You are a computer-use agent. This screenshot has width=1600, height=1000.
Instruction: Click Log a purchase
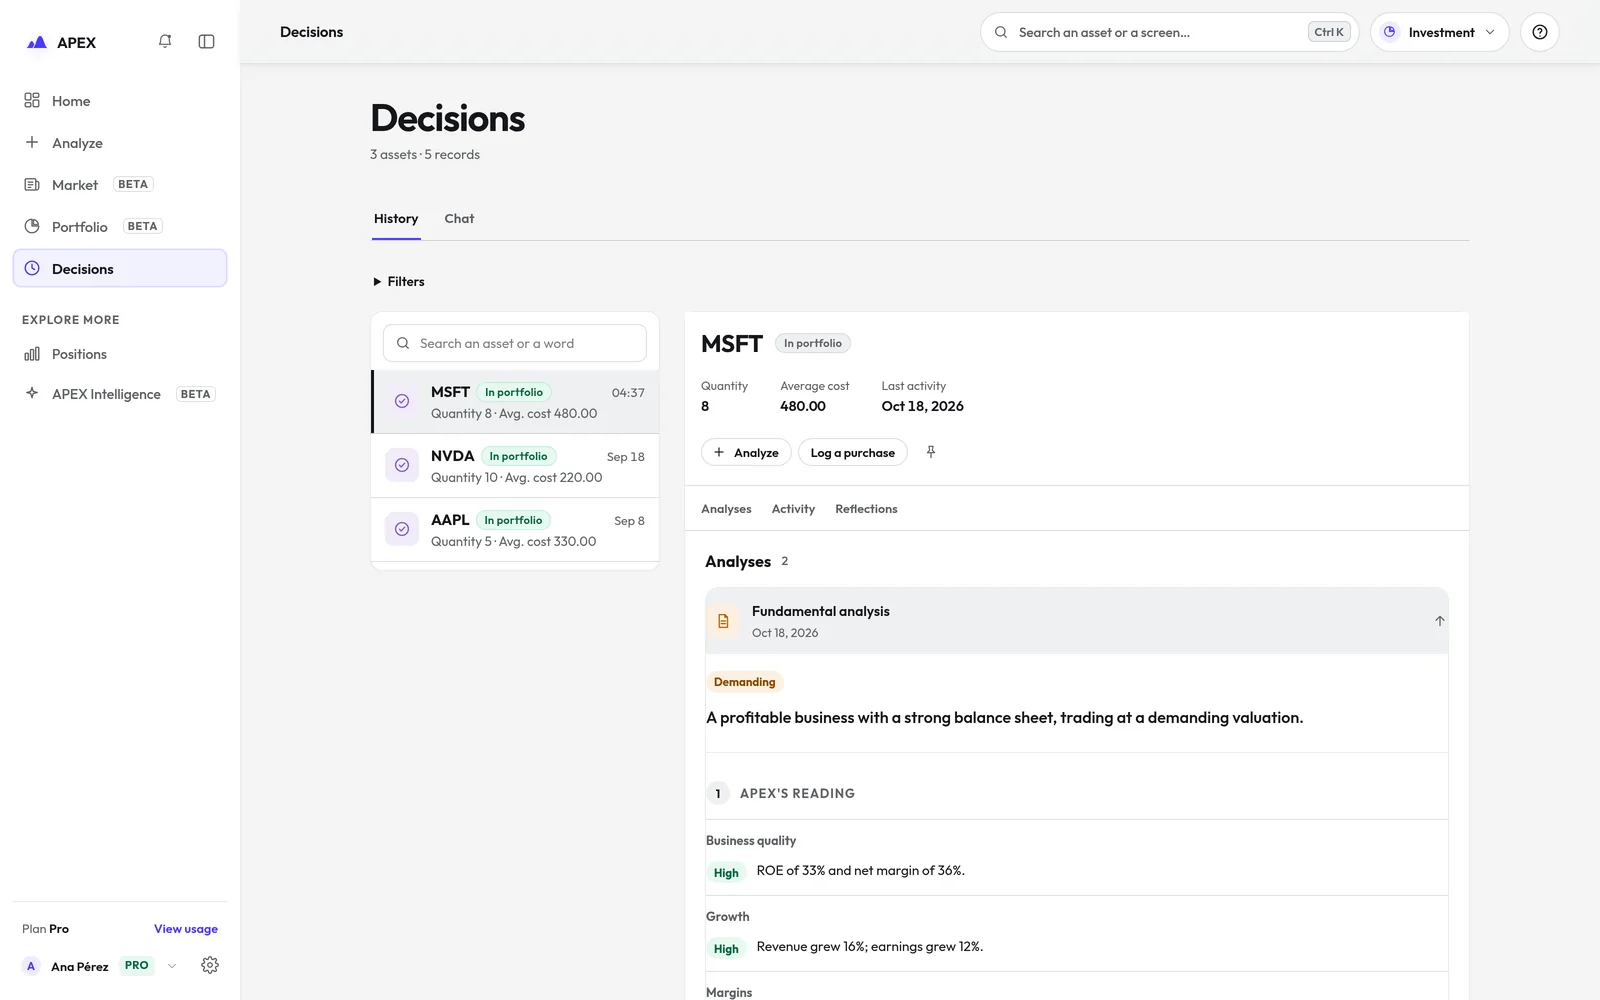click(x=853, y=453)
